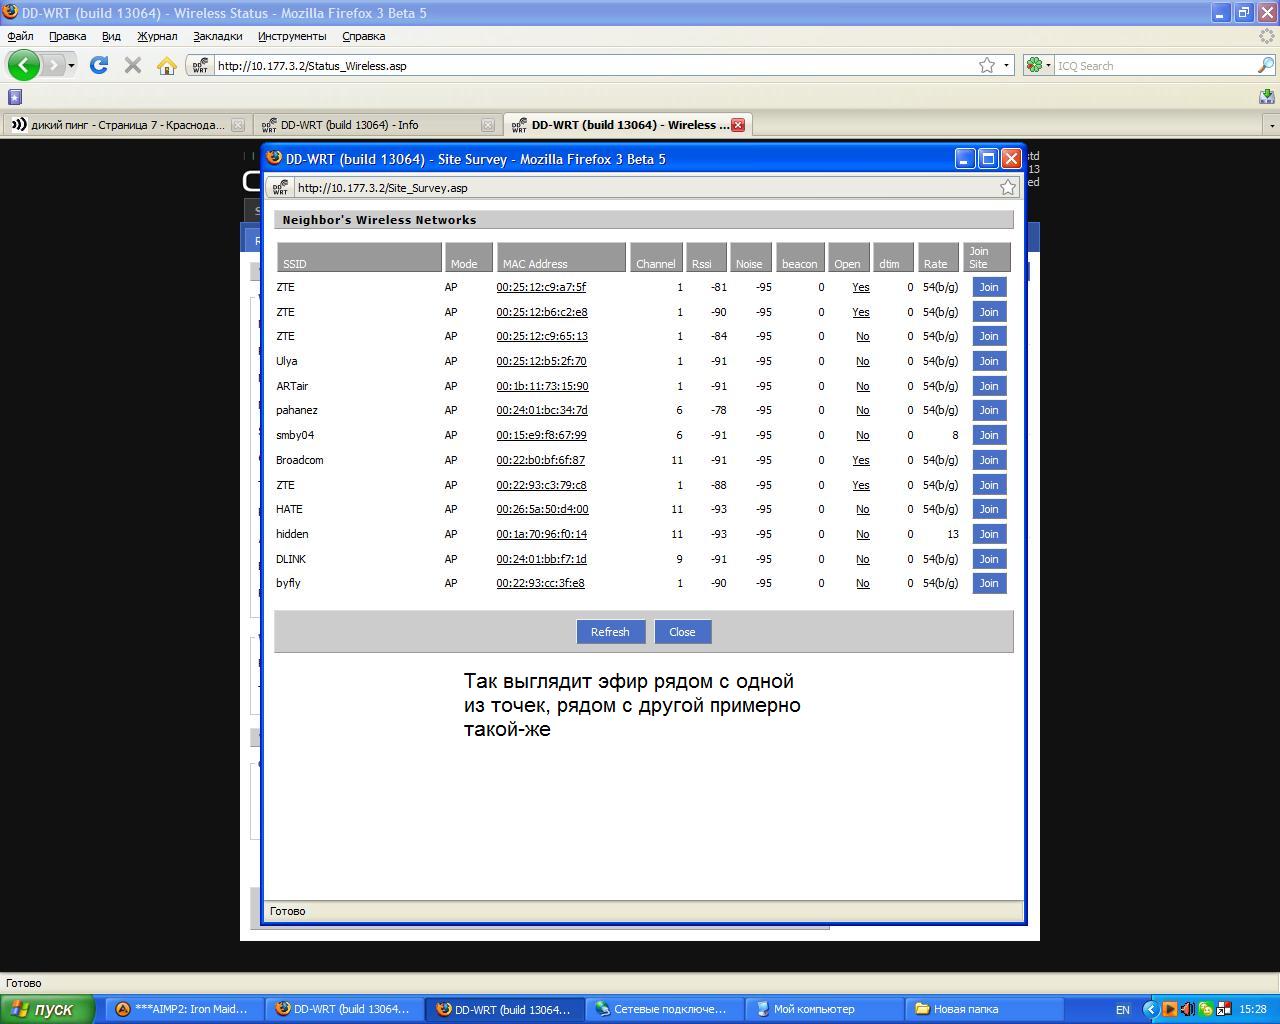Open MAC address 00:24:01:bc:34:7d link
1280x1024 pixels.
coord(542,410)
